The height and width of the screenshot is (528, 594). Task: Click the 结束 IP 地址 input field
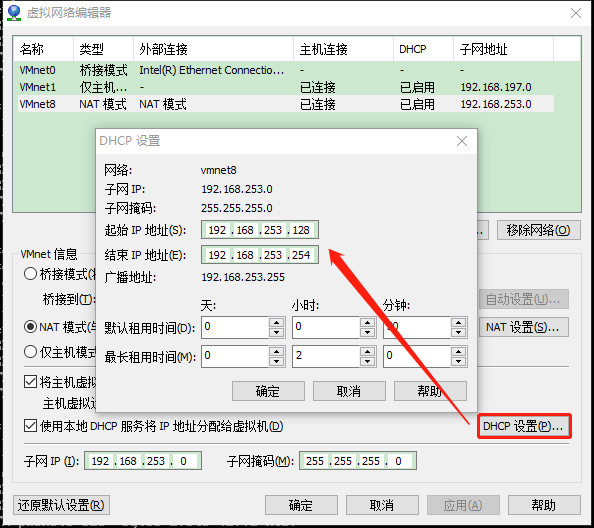click(260, 255)
